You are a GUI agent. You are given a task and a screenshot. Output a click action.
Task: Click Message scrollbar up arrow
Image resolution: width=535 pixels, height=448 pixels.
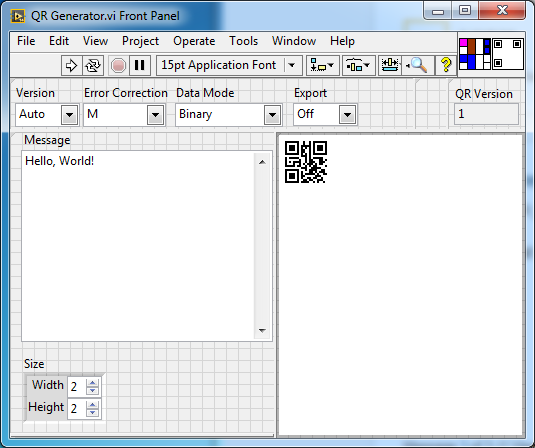pyautogui.click(x=262, y=162)
